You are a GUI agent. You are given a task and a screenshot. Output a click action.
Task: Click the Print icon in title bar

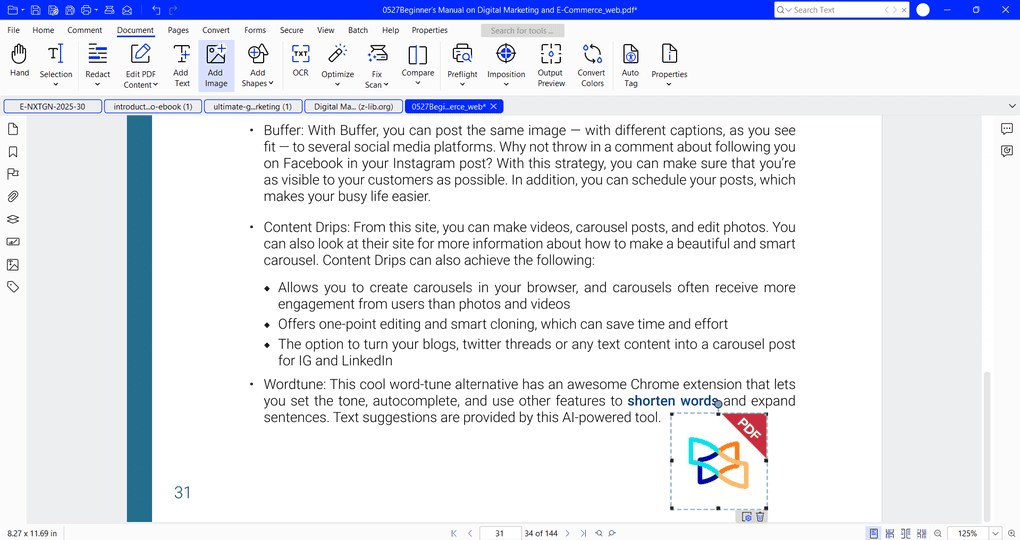86,10
